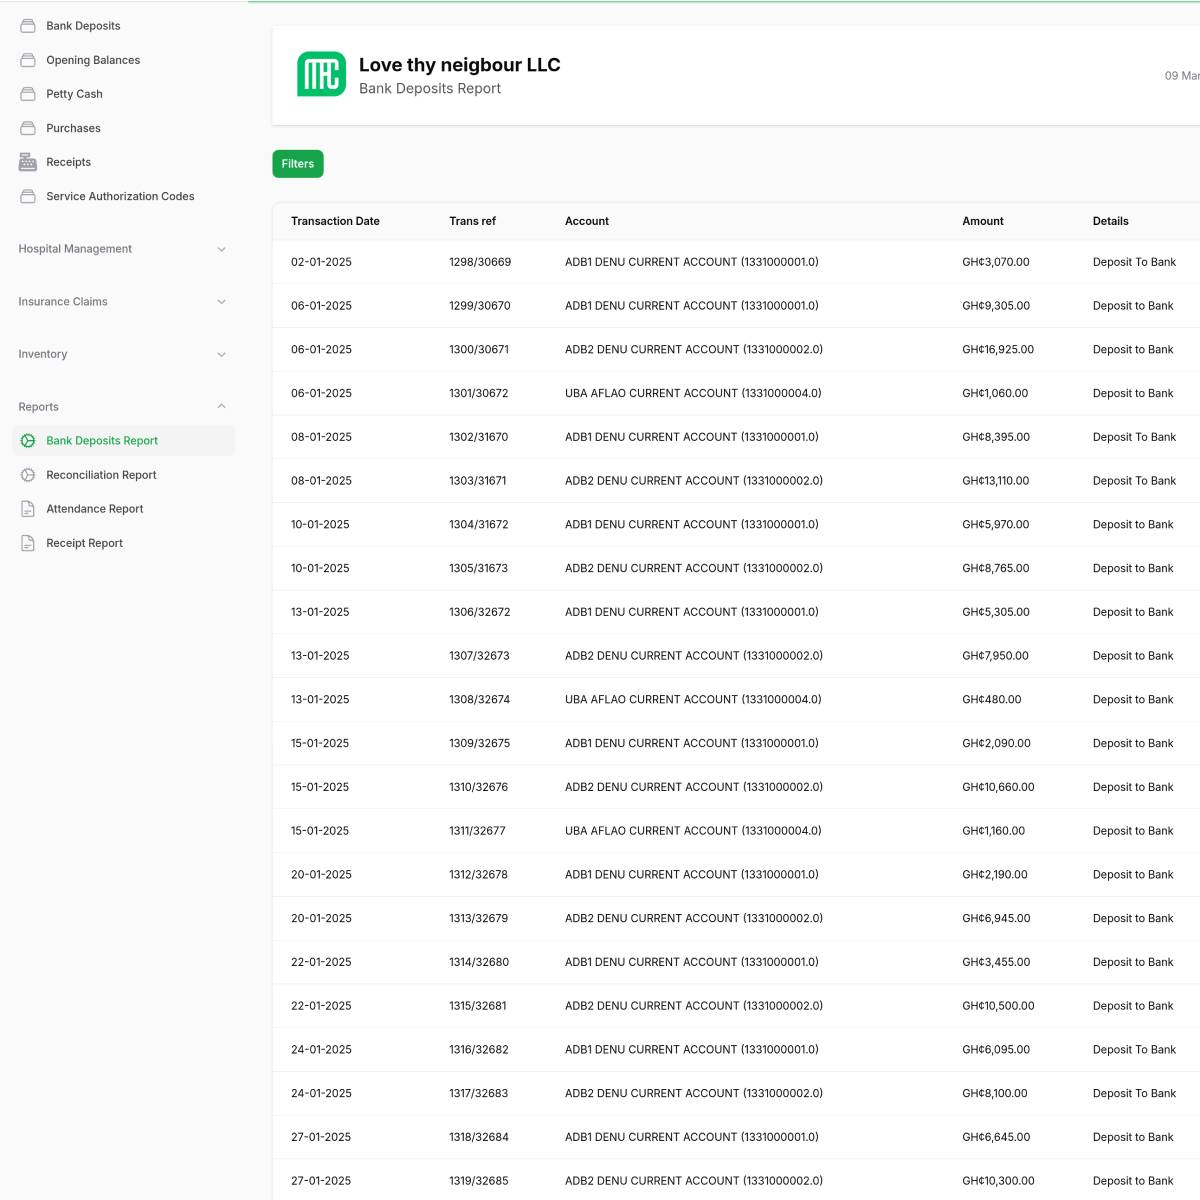Select the Petty Cash icon in sidebar
Viewport: 1200px width, 1200px height.
[27, 93]
